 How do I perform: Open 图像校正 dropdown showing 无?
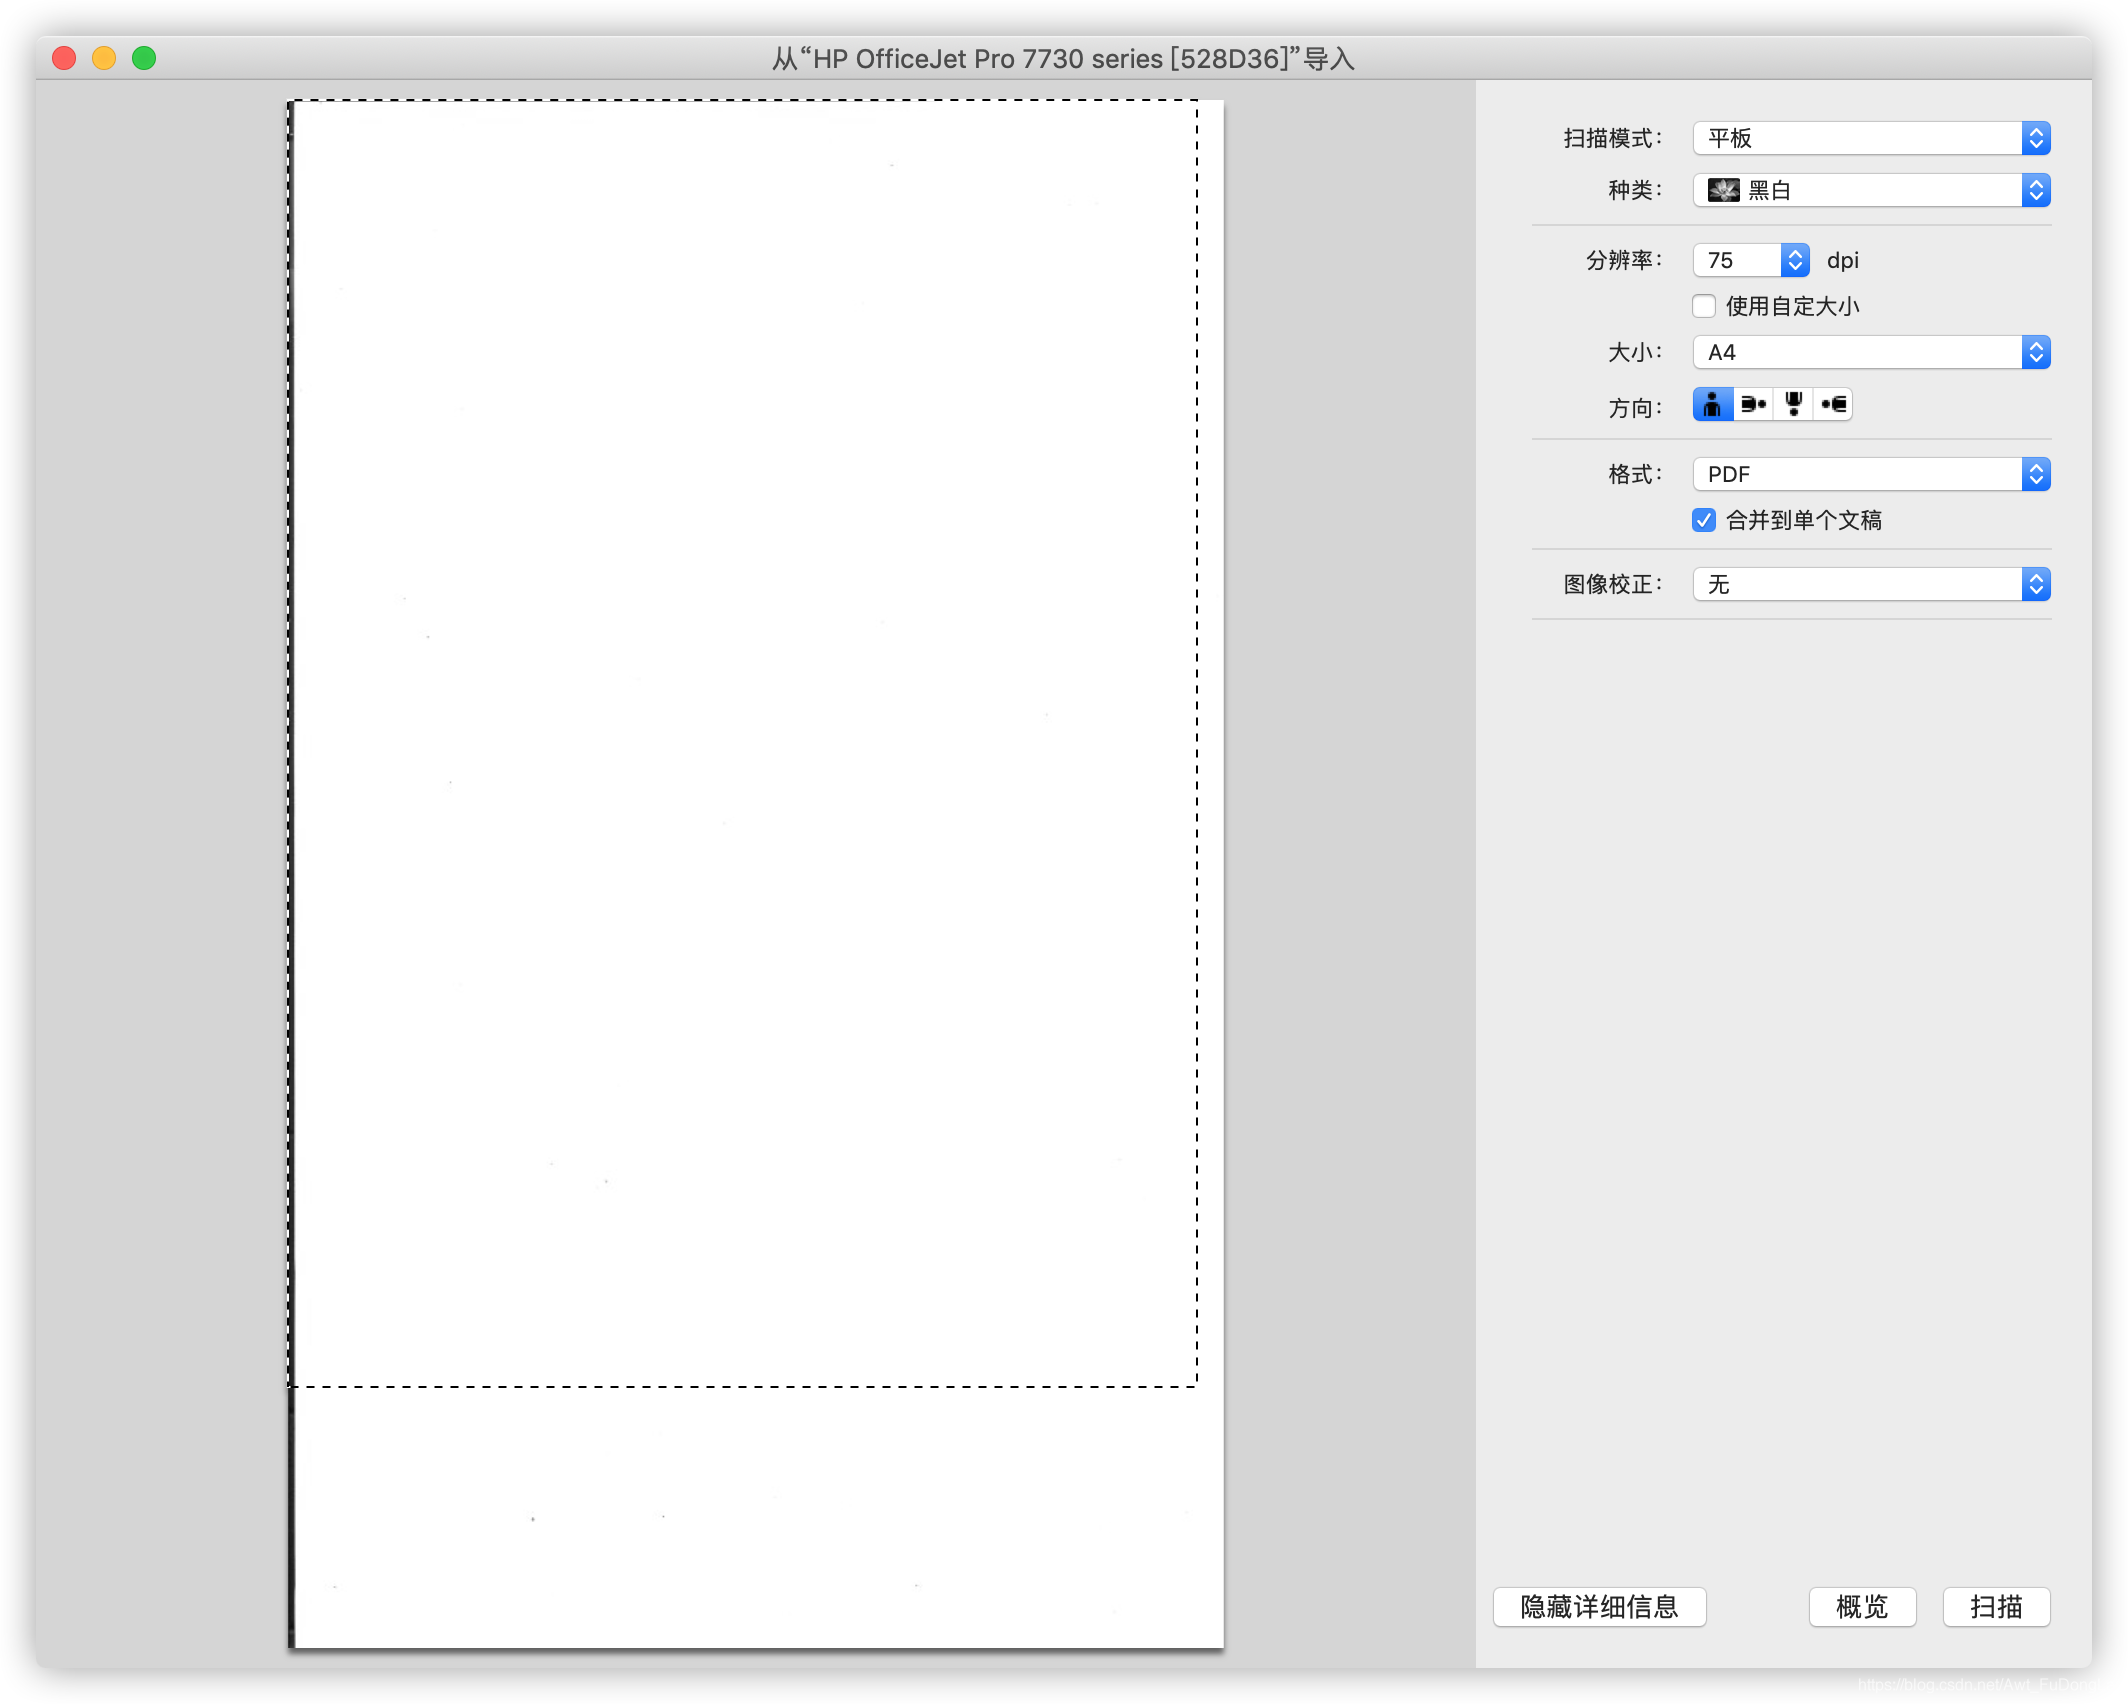(x=1871, y=584)
